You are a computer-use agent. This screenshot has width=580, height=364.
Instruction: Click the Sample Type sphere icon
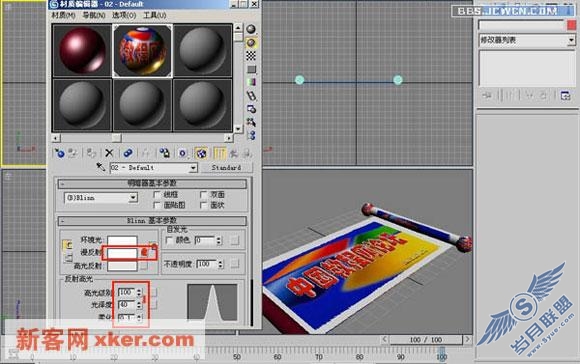click(x=251, y=29)
